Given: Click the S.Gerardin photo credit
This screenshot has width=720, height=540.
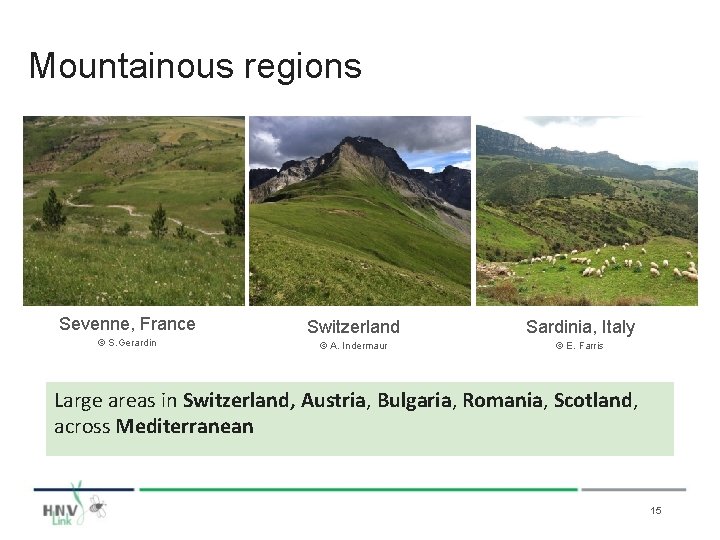Looking at the screenshot, I should [x=127, y=343].
